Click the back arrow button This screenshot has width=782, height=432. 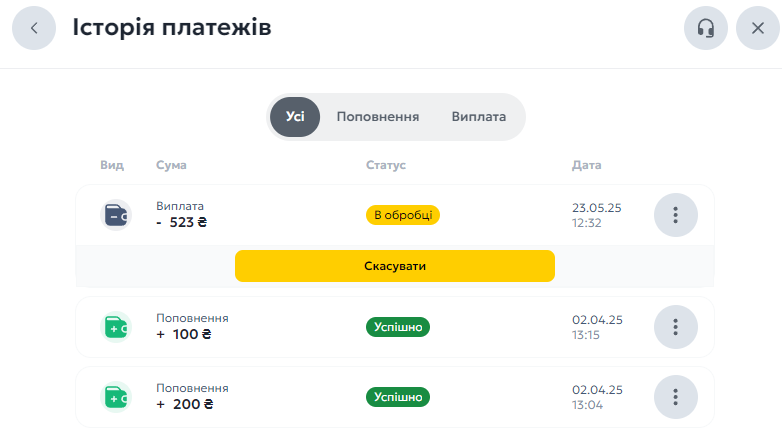34,28
